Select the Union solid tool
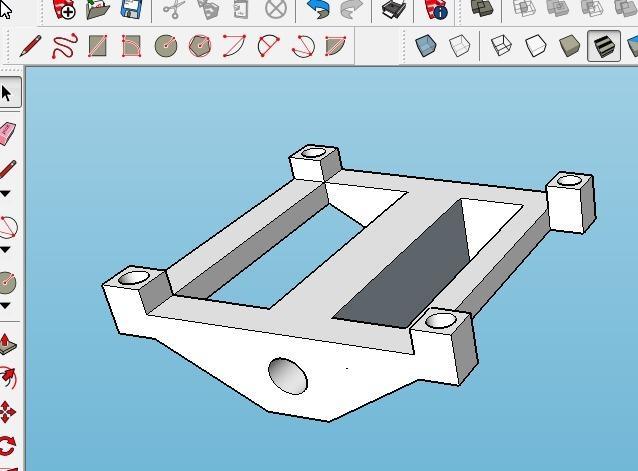The width and height of the screenshot is (638, 471). [558, 8]
